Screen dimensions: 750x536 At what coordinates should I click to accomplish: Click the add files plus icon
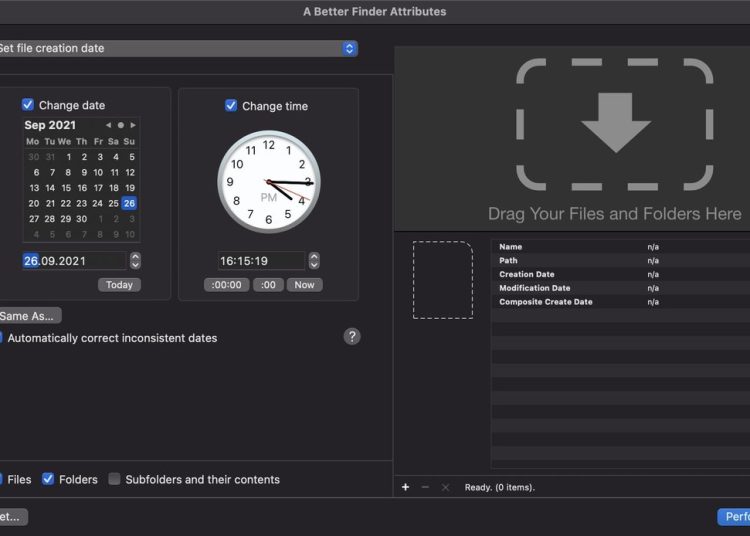pyautogui.click(x=405, y=487)
